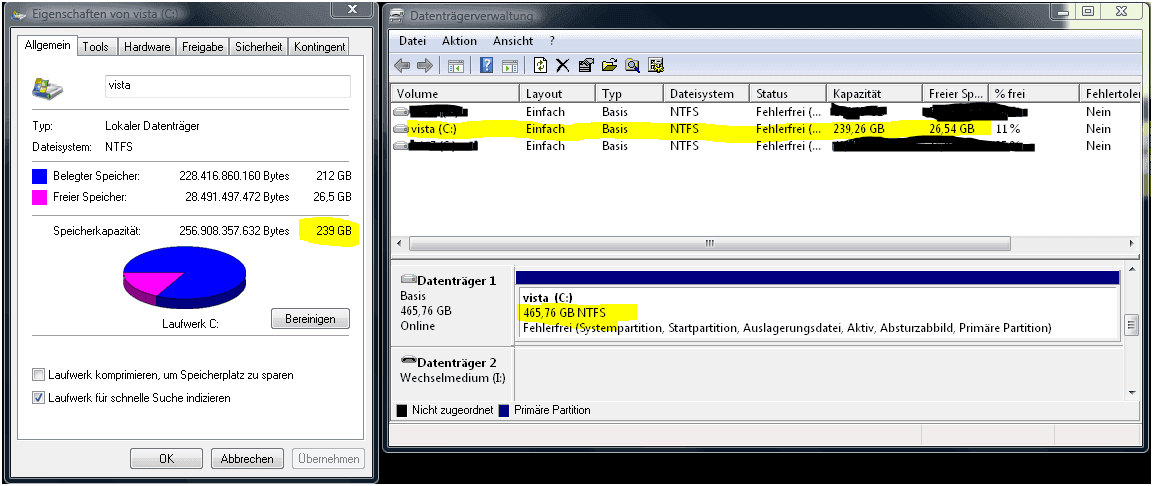Click the '465,76 GB NTFS' partition text
Image resolution: width=1153 pixels, height=486 pixels.
click(564, 312)
